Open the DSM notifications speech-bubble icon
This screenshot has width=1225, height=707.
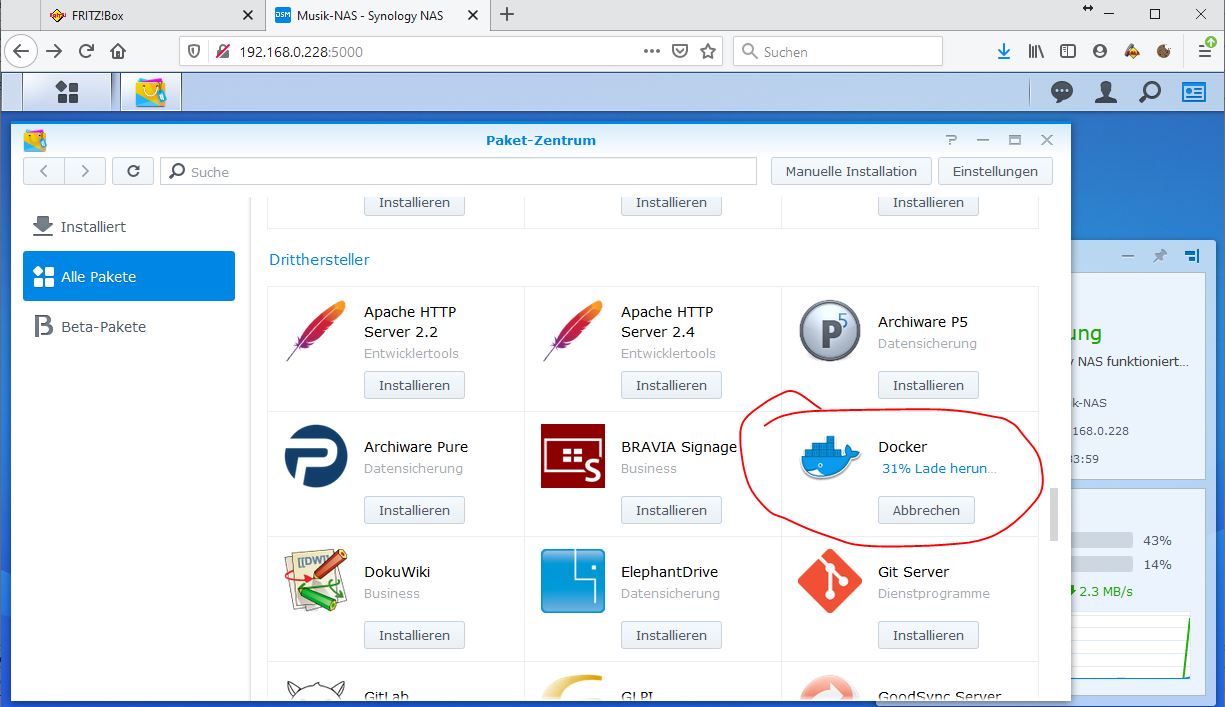coord(1061,91)
